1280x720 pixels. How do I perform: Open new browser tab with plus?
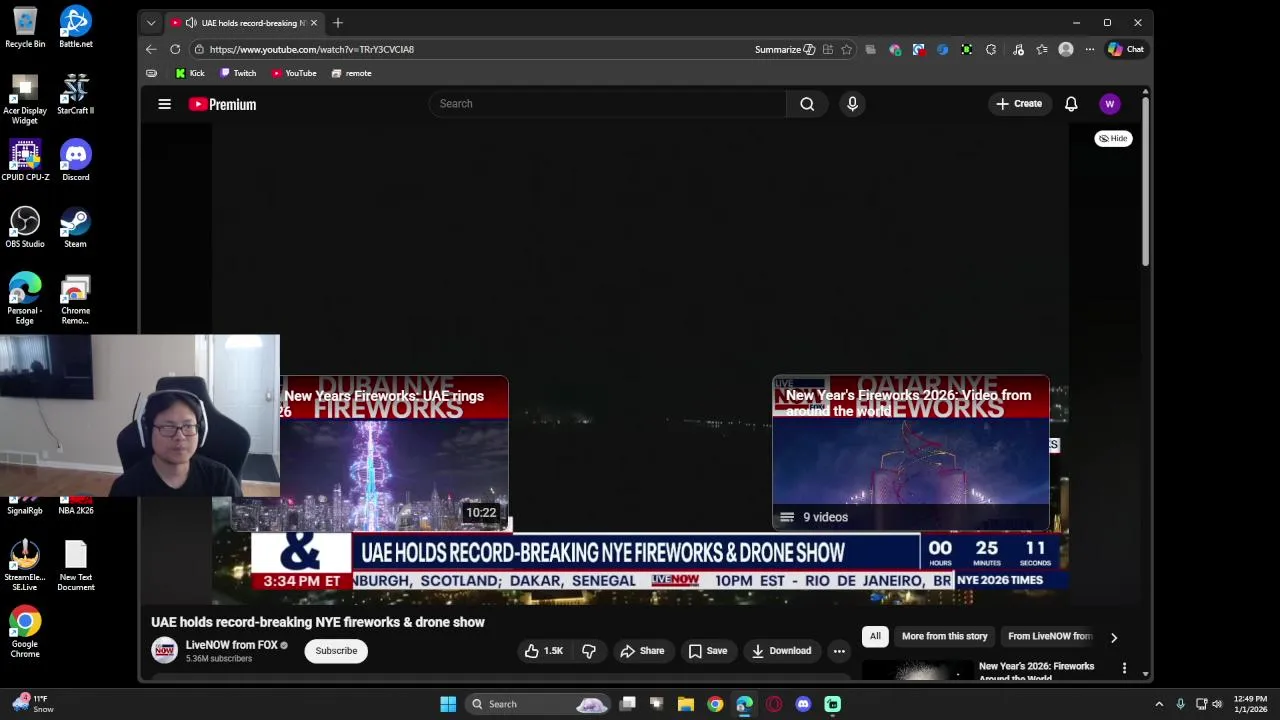pyautogui.click(x=338, y=22)
